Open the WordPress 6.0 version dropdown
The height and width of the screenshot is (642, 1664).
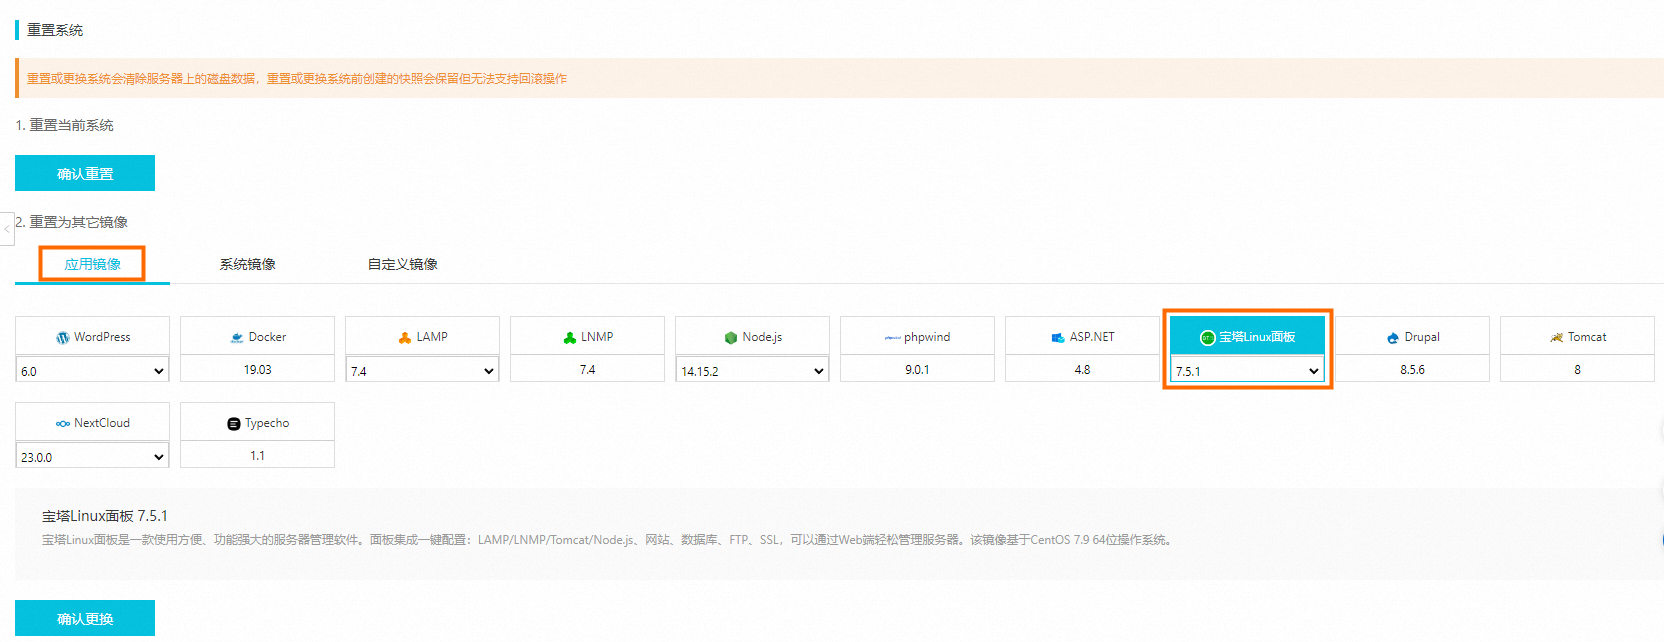click(x=92, y=371)
